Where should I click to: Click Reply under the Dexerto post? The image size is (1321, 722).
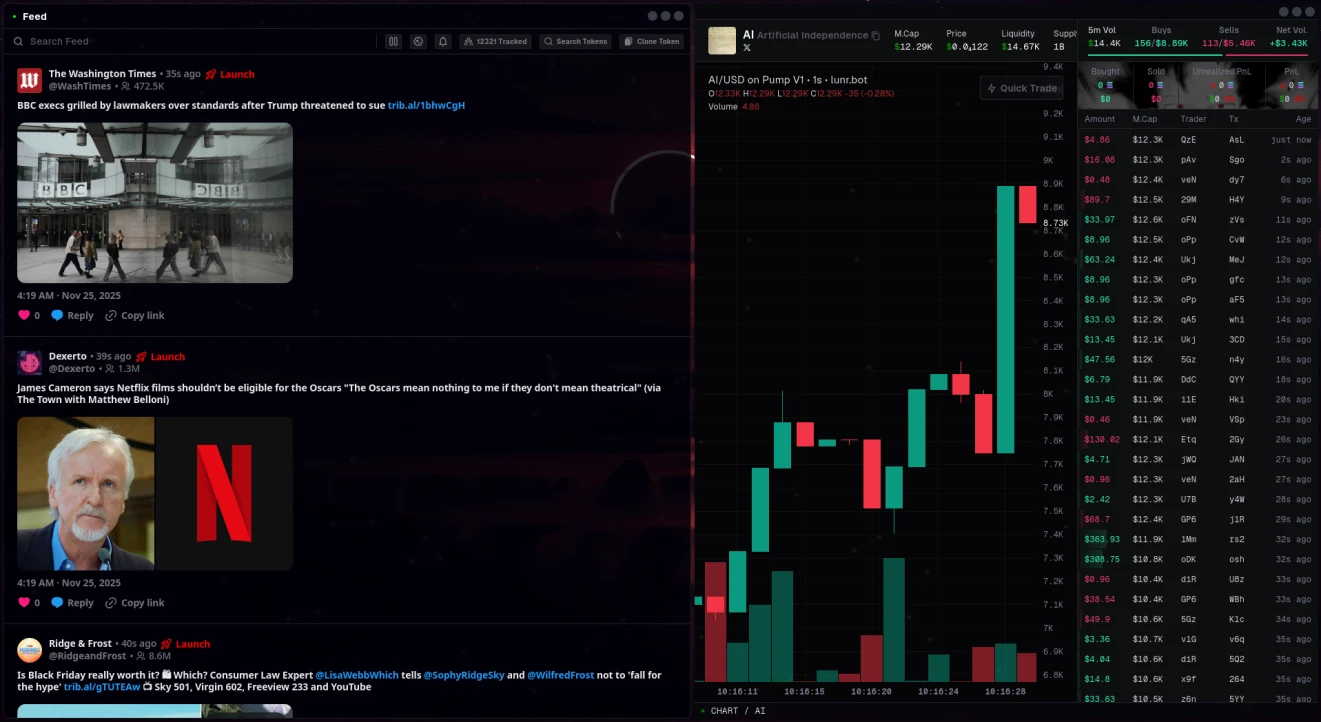pos(72,602)
